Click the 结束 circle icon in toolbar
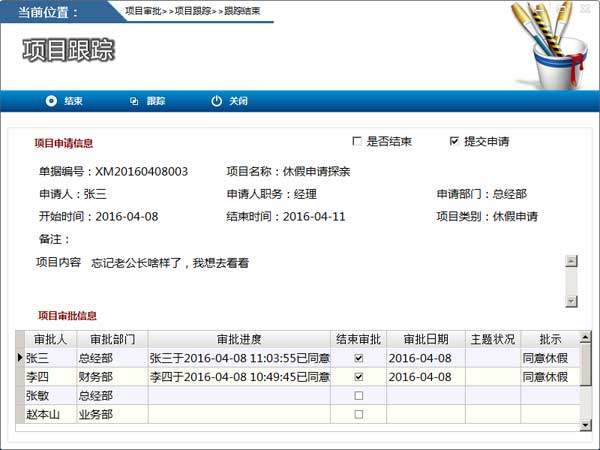600x450 pixels. click(x=51, y=101)
